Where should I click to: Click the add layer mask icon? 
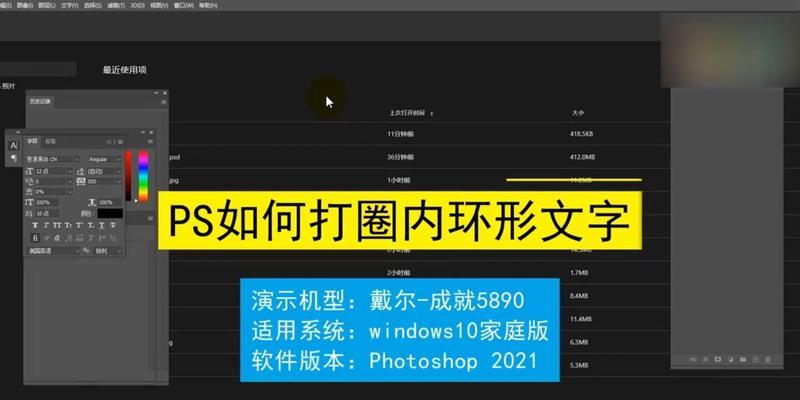pos(718,359)
